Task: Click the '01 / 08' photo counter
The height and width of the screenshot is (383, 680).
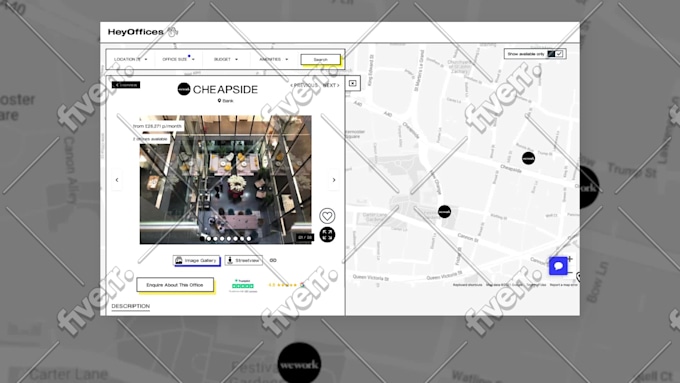Action: pyautogui.click(x=305, y=237)
